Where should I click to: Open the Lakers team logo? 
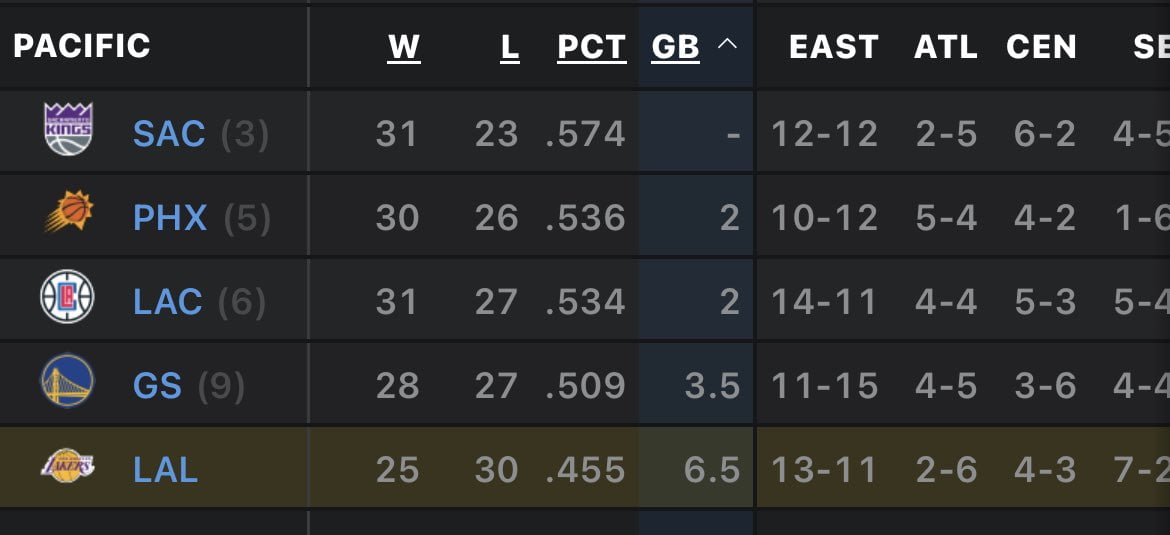67,466
